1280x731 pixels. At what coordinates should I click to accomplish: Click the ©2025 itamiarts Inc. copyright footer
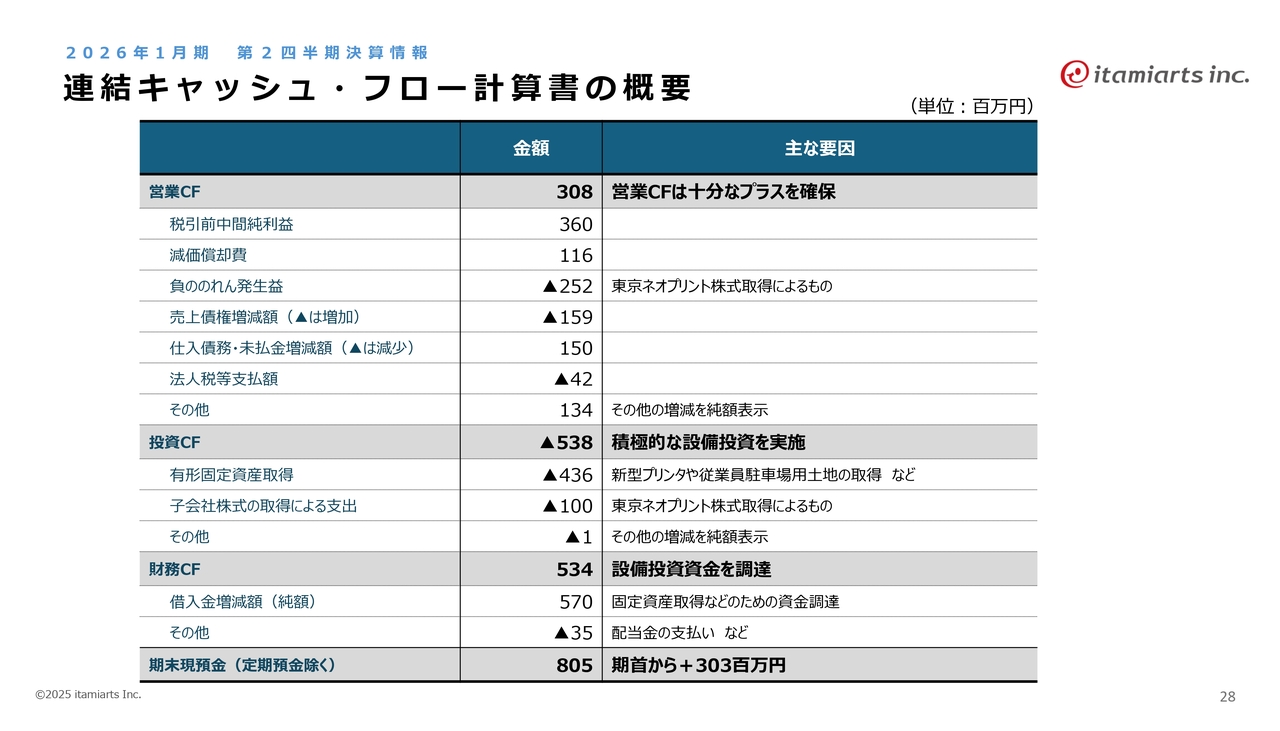click(88, 694)
